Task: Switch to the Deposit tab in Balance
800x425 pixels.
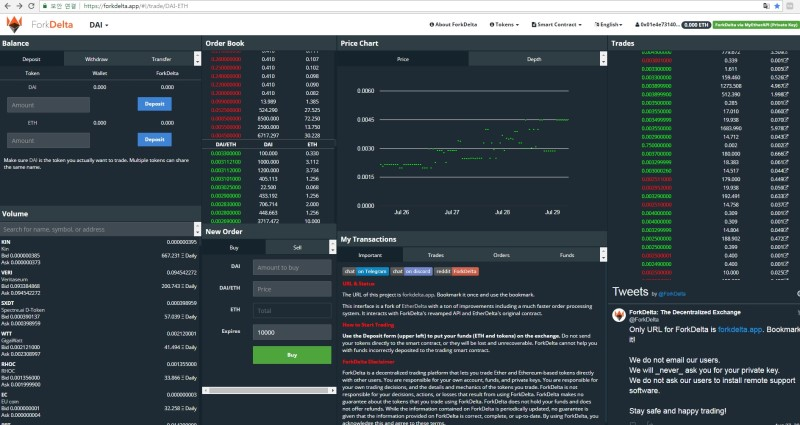Action: click(x=32, y=59)
